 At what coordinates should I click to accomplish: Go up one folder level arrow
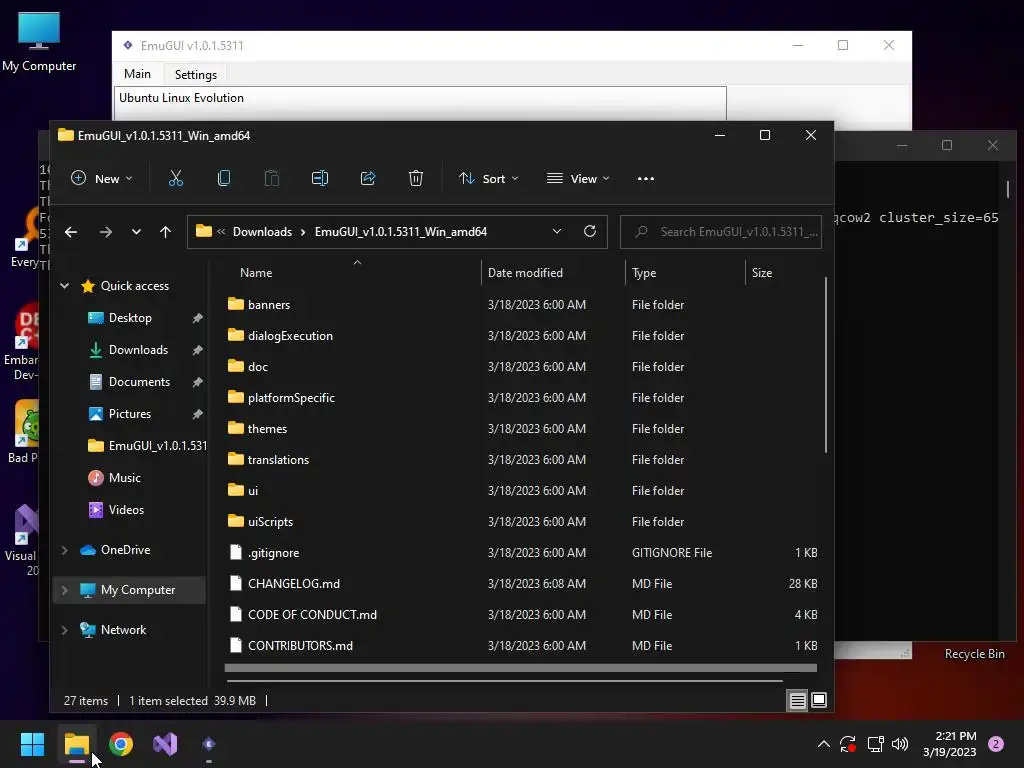[x=165, y=232]
